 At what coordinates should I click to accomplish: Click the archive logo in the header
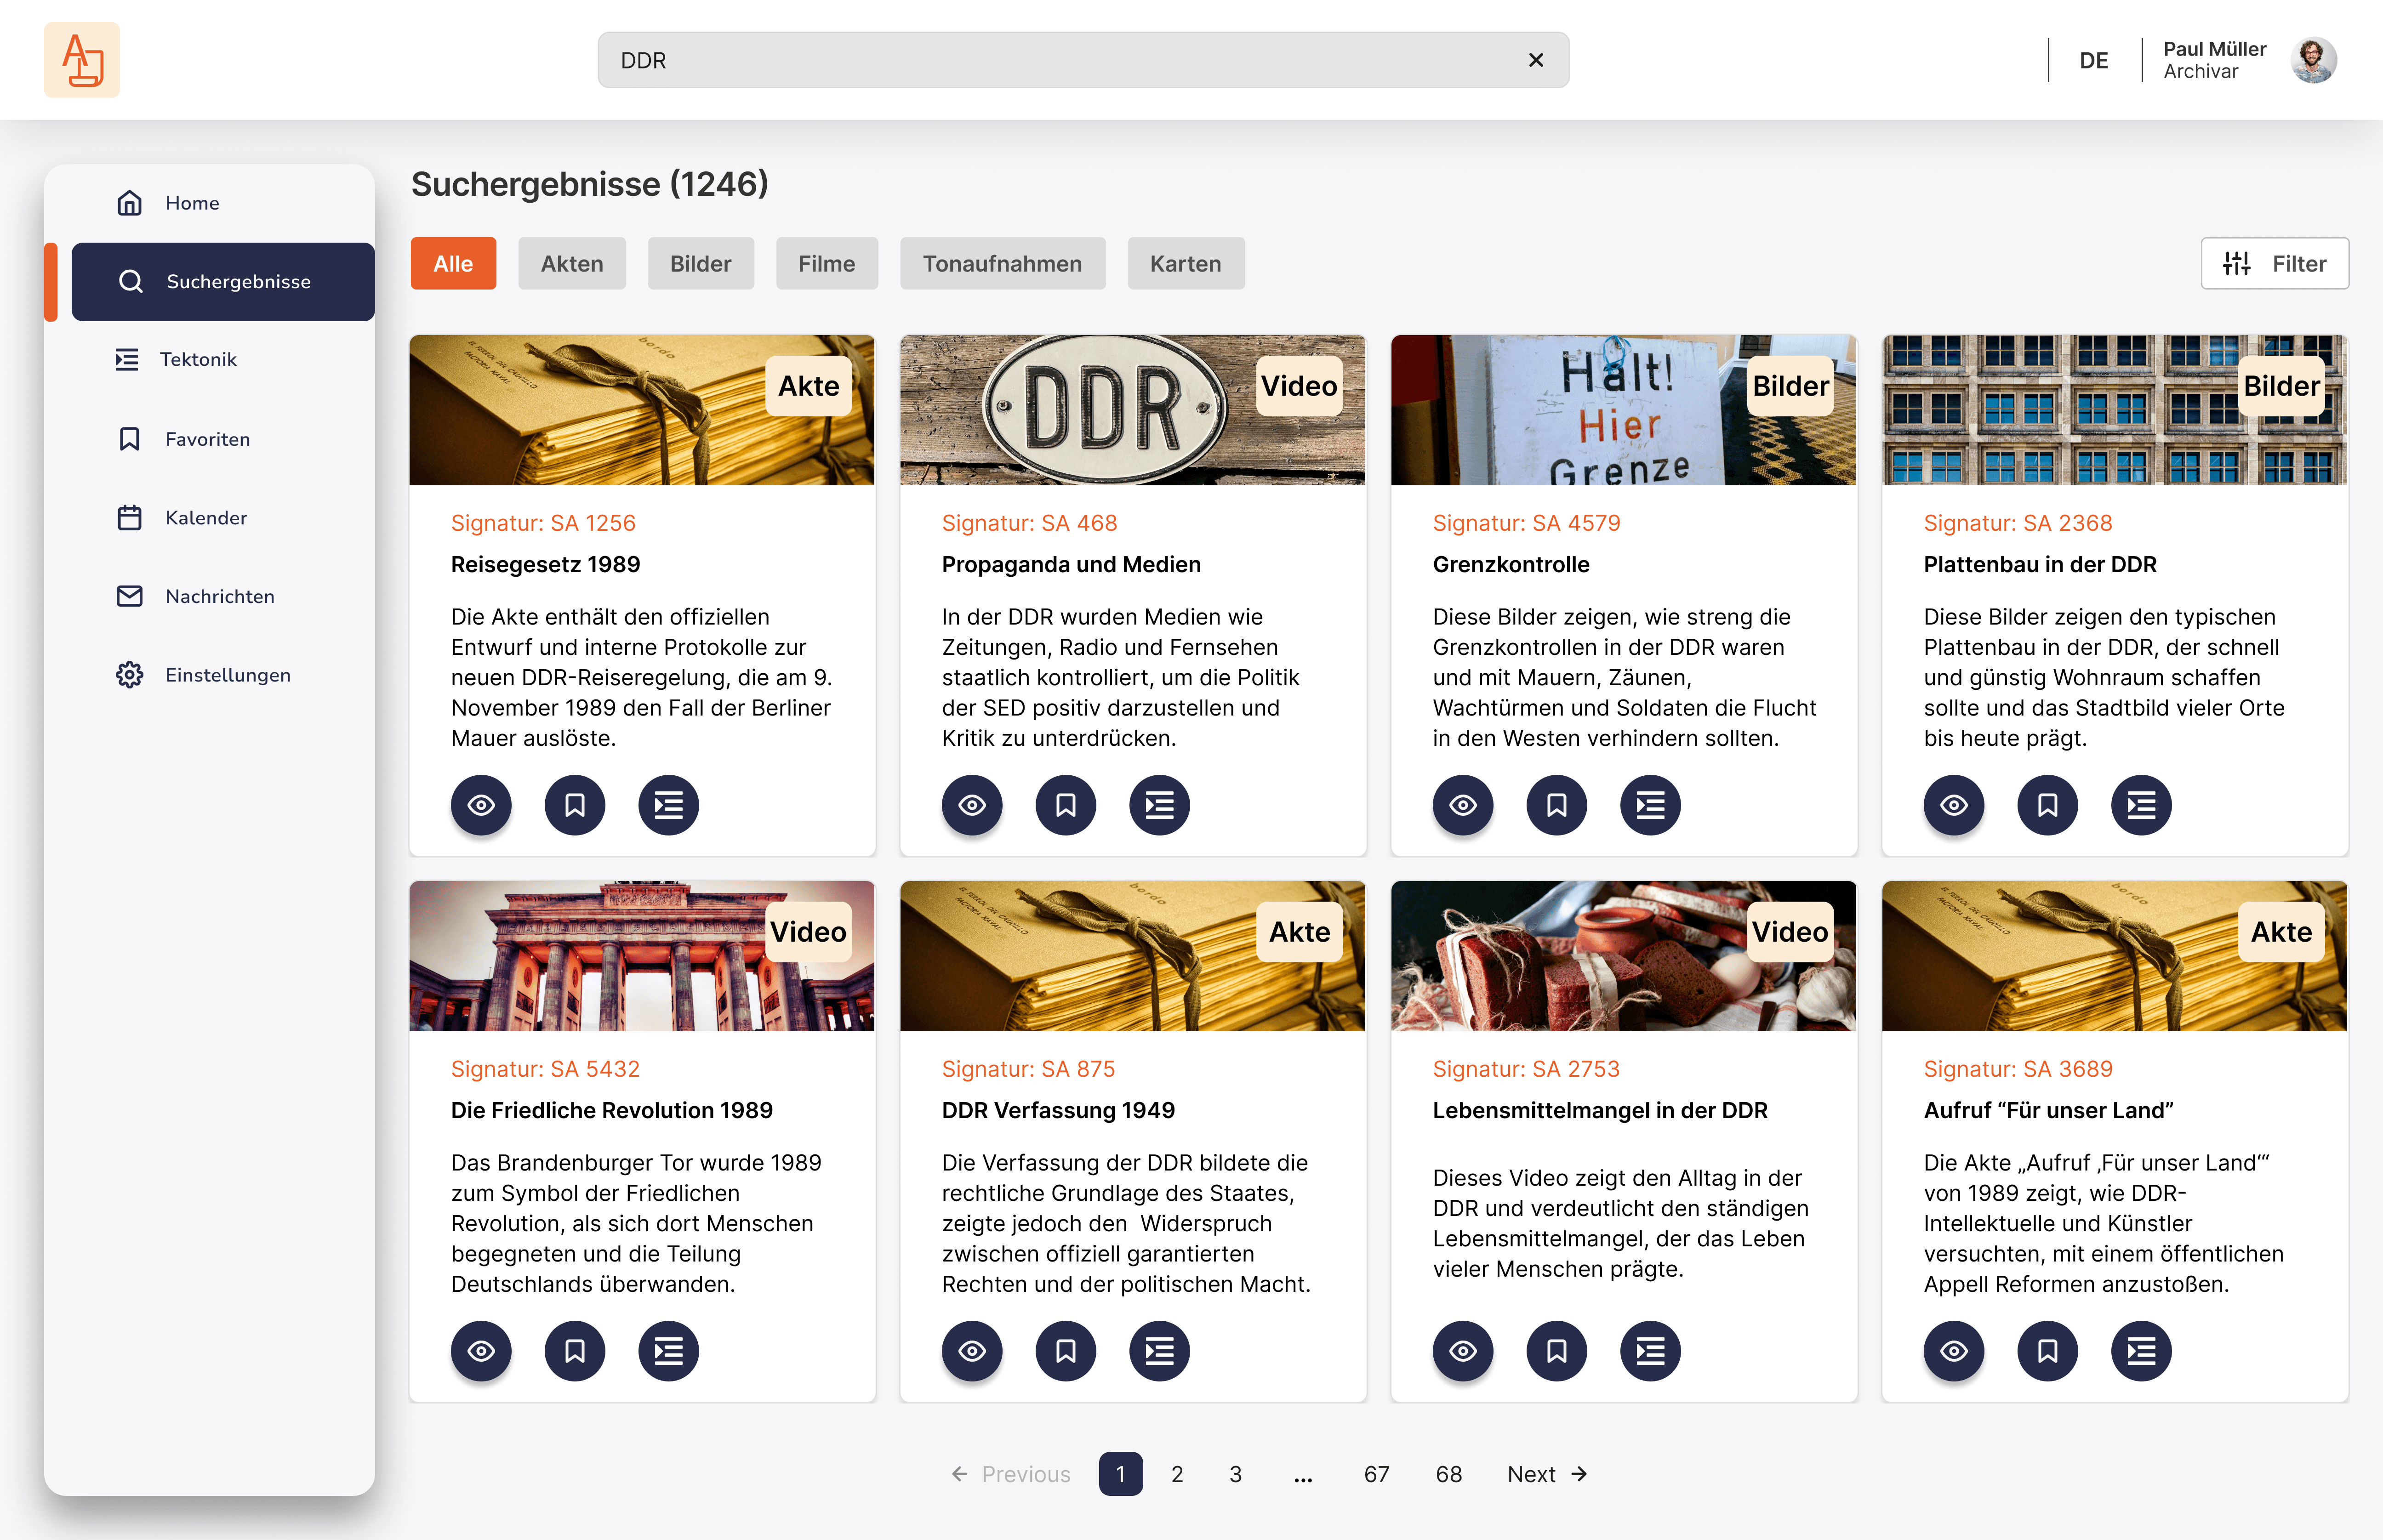(x=81, y=60)
